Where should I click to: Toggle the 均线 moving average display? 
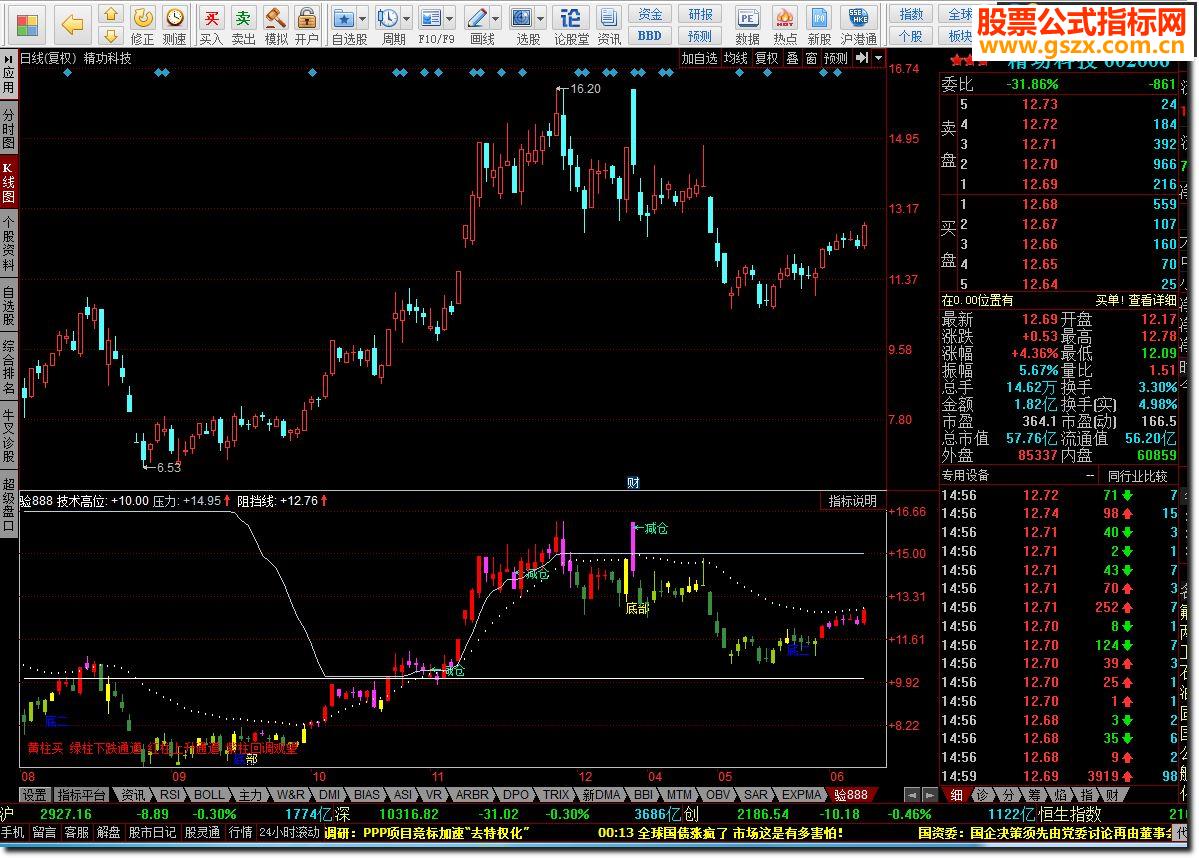736,58
